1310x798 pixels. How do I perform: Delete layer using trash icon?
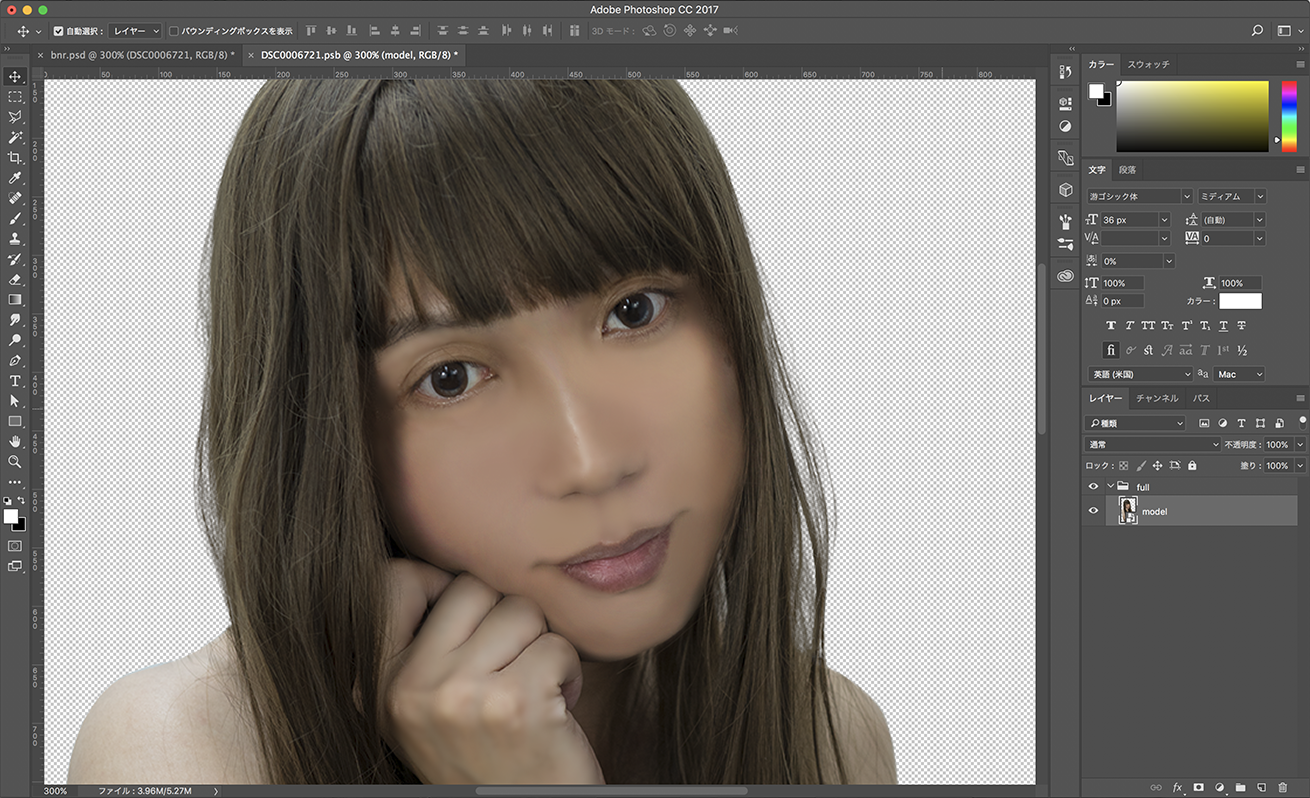[1283, 788]
